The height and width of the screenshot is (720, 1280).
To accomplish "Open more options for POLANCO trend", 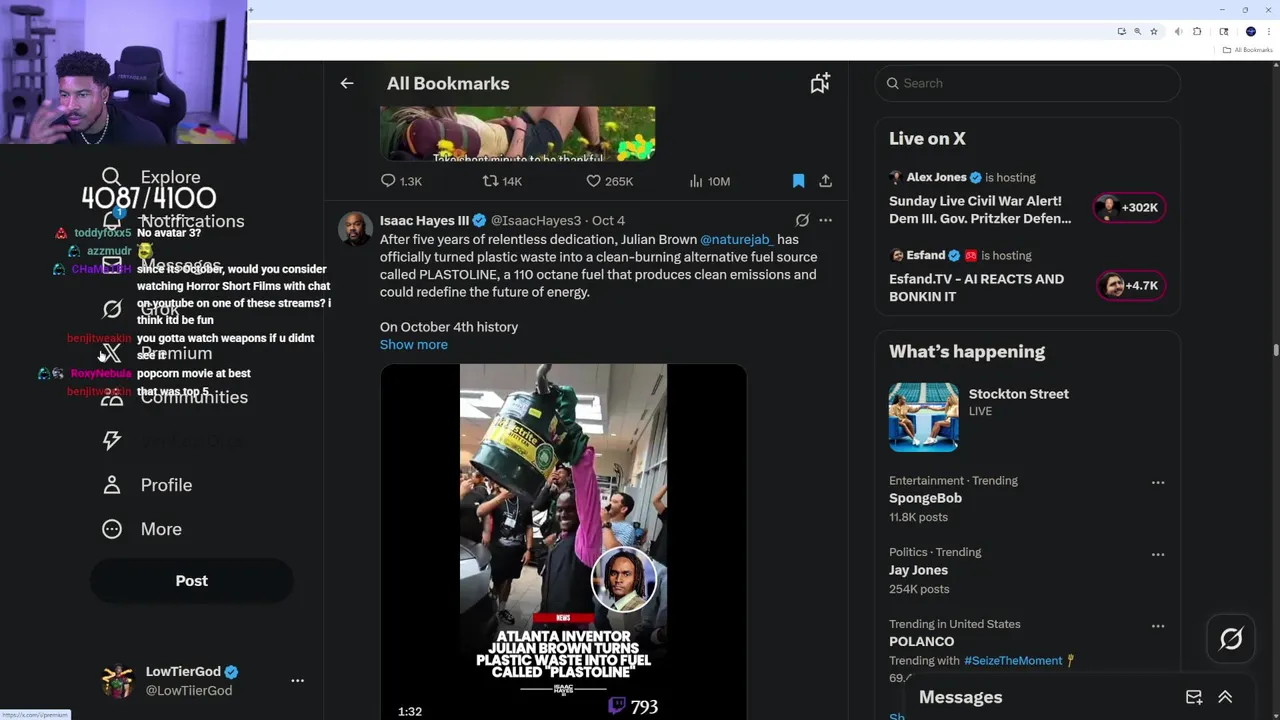I will tap(1158, 626).
